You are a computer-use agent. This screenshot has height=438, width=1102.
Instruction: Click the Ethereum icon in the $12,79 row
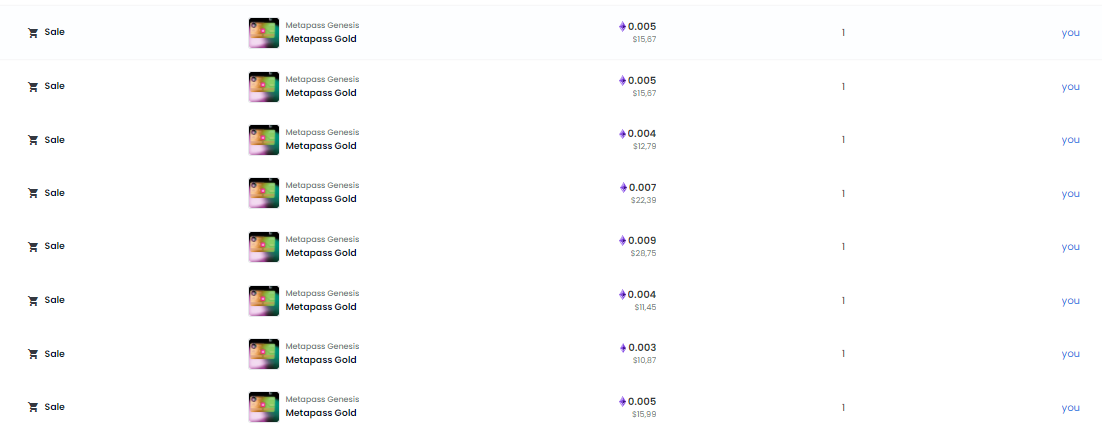(622, 134)
